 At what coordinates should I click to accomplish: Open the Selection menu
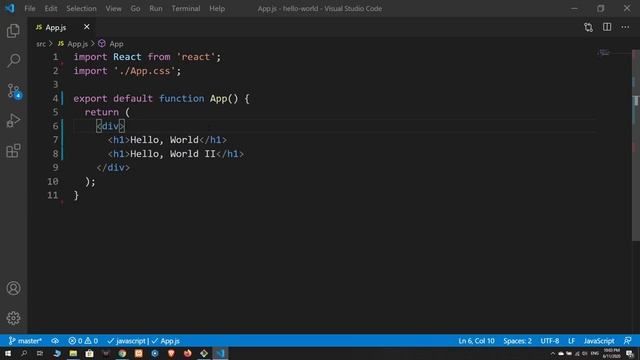(81, 8)
